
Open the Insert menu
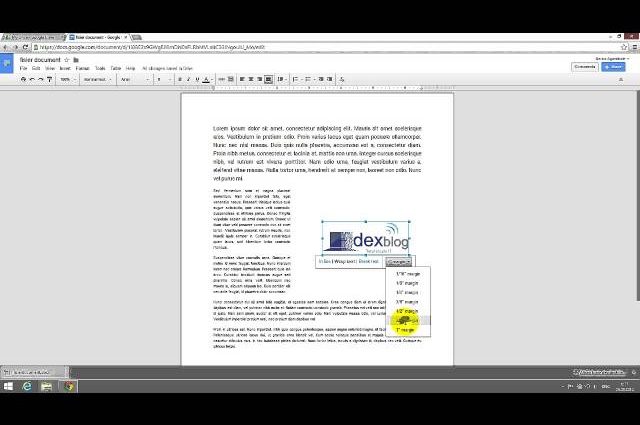[x=65, y=68]
